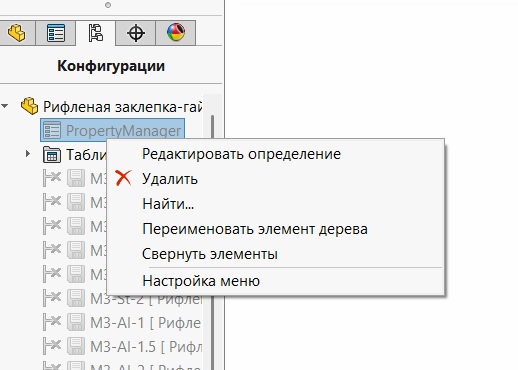
Task: Click the config flag icon beside M3-Al-1
Action: [x=52, y=322]
